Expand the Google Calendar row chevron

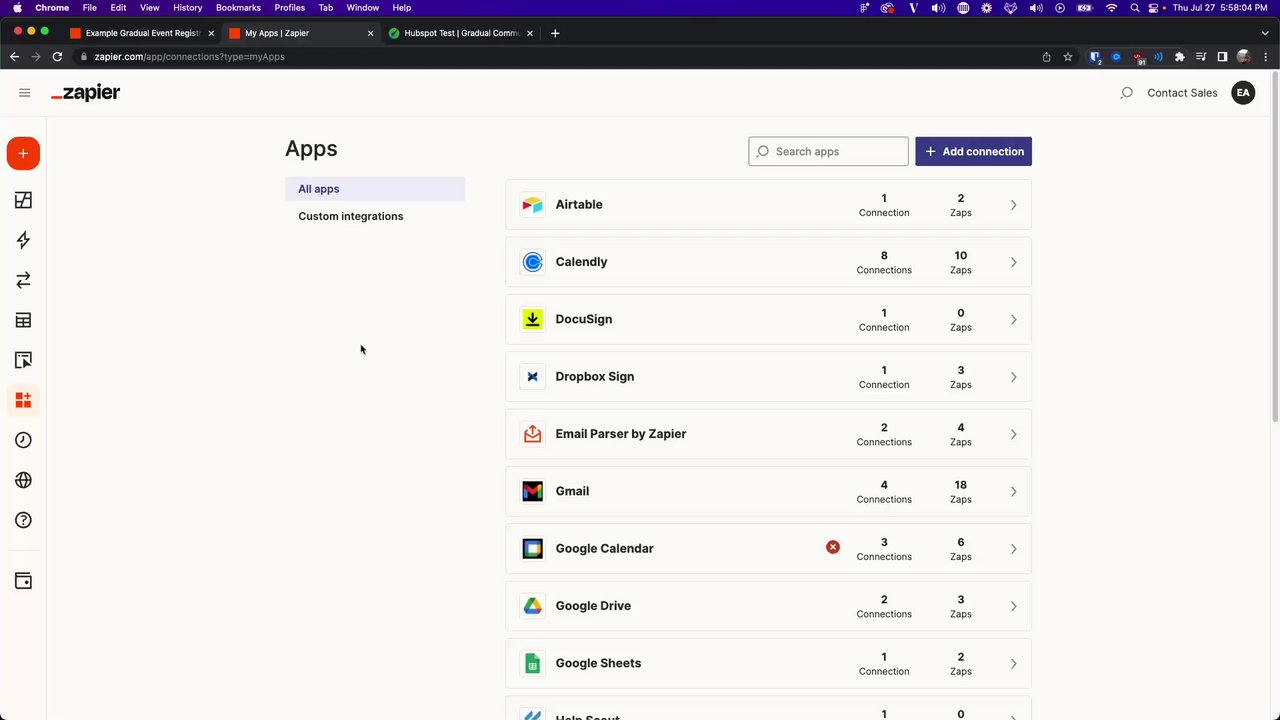coord(1013,549)
